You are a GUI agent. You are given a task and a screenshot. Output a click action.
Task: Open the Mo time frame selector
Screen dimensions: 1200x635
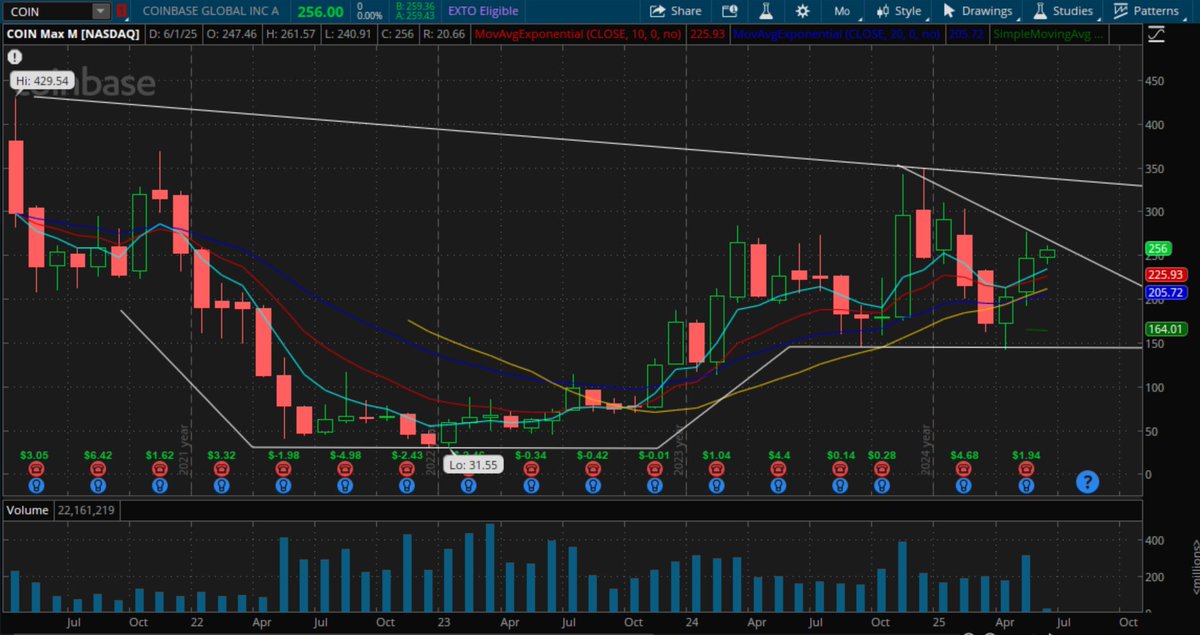tap(841, 11)
